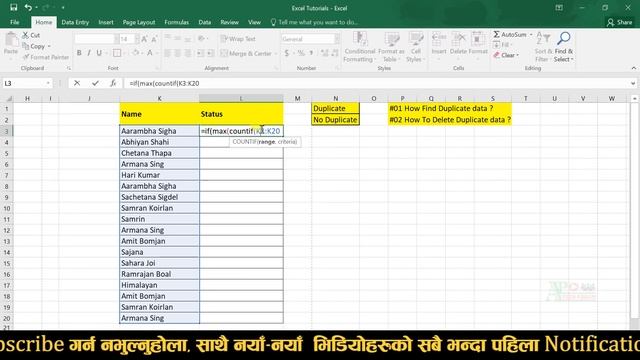Switch to the Page Layout tab
640x360 pixels.
click(139, 22)
